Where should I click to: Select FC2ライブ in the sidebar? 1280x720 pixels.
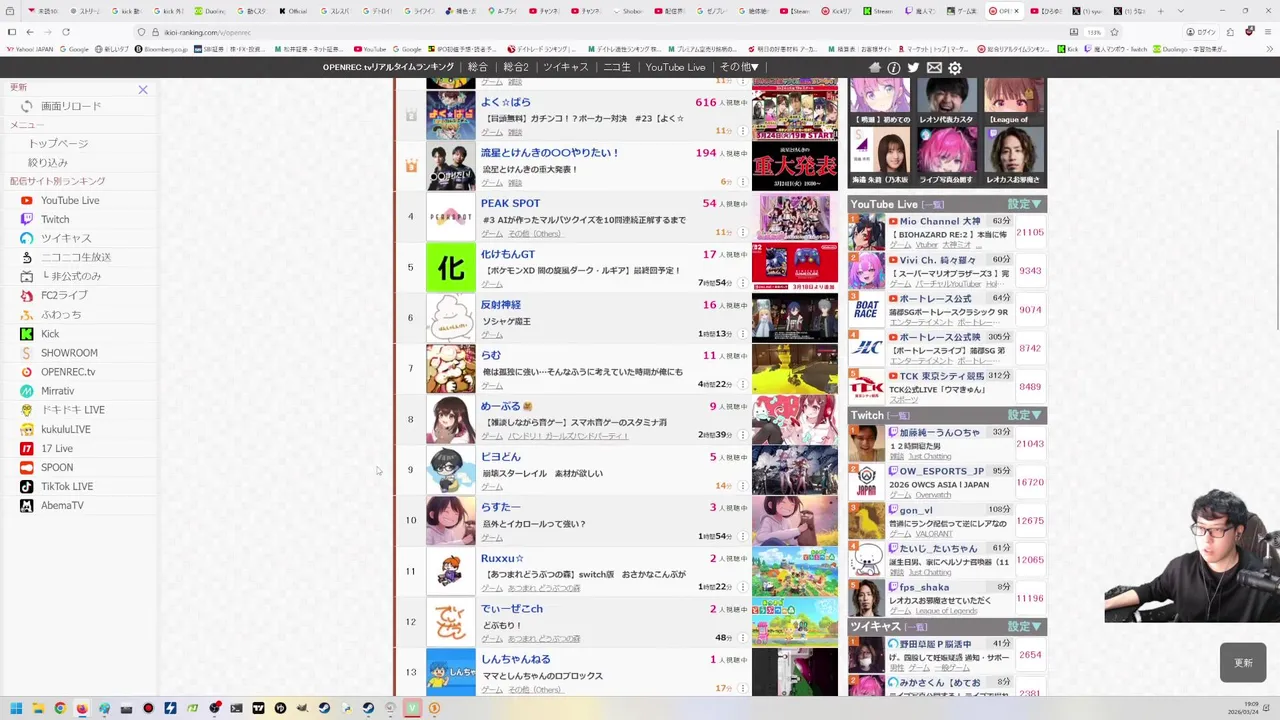click(64, 295)
